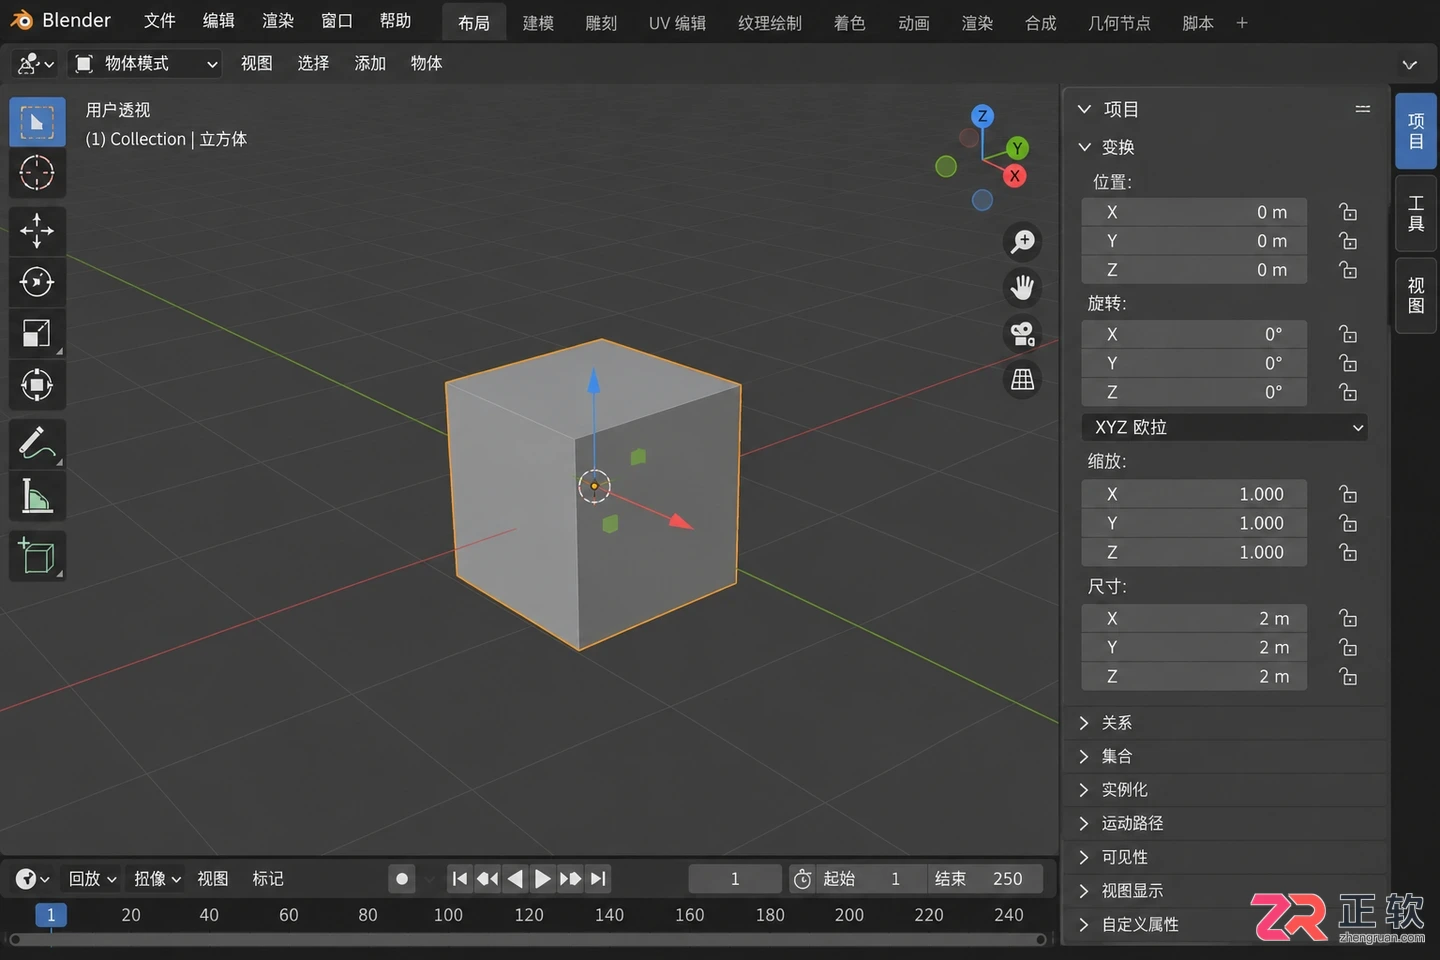
Task: Play animation in reverse
Action: (515, 879)
